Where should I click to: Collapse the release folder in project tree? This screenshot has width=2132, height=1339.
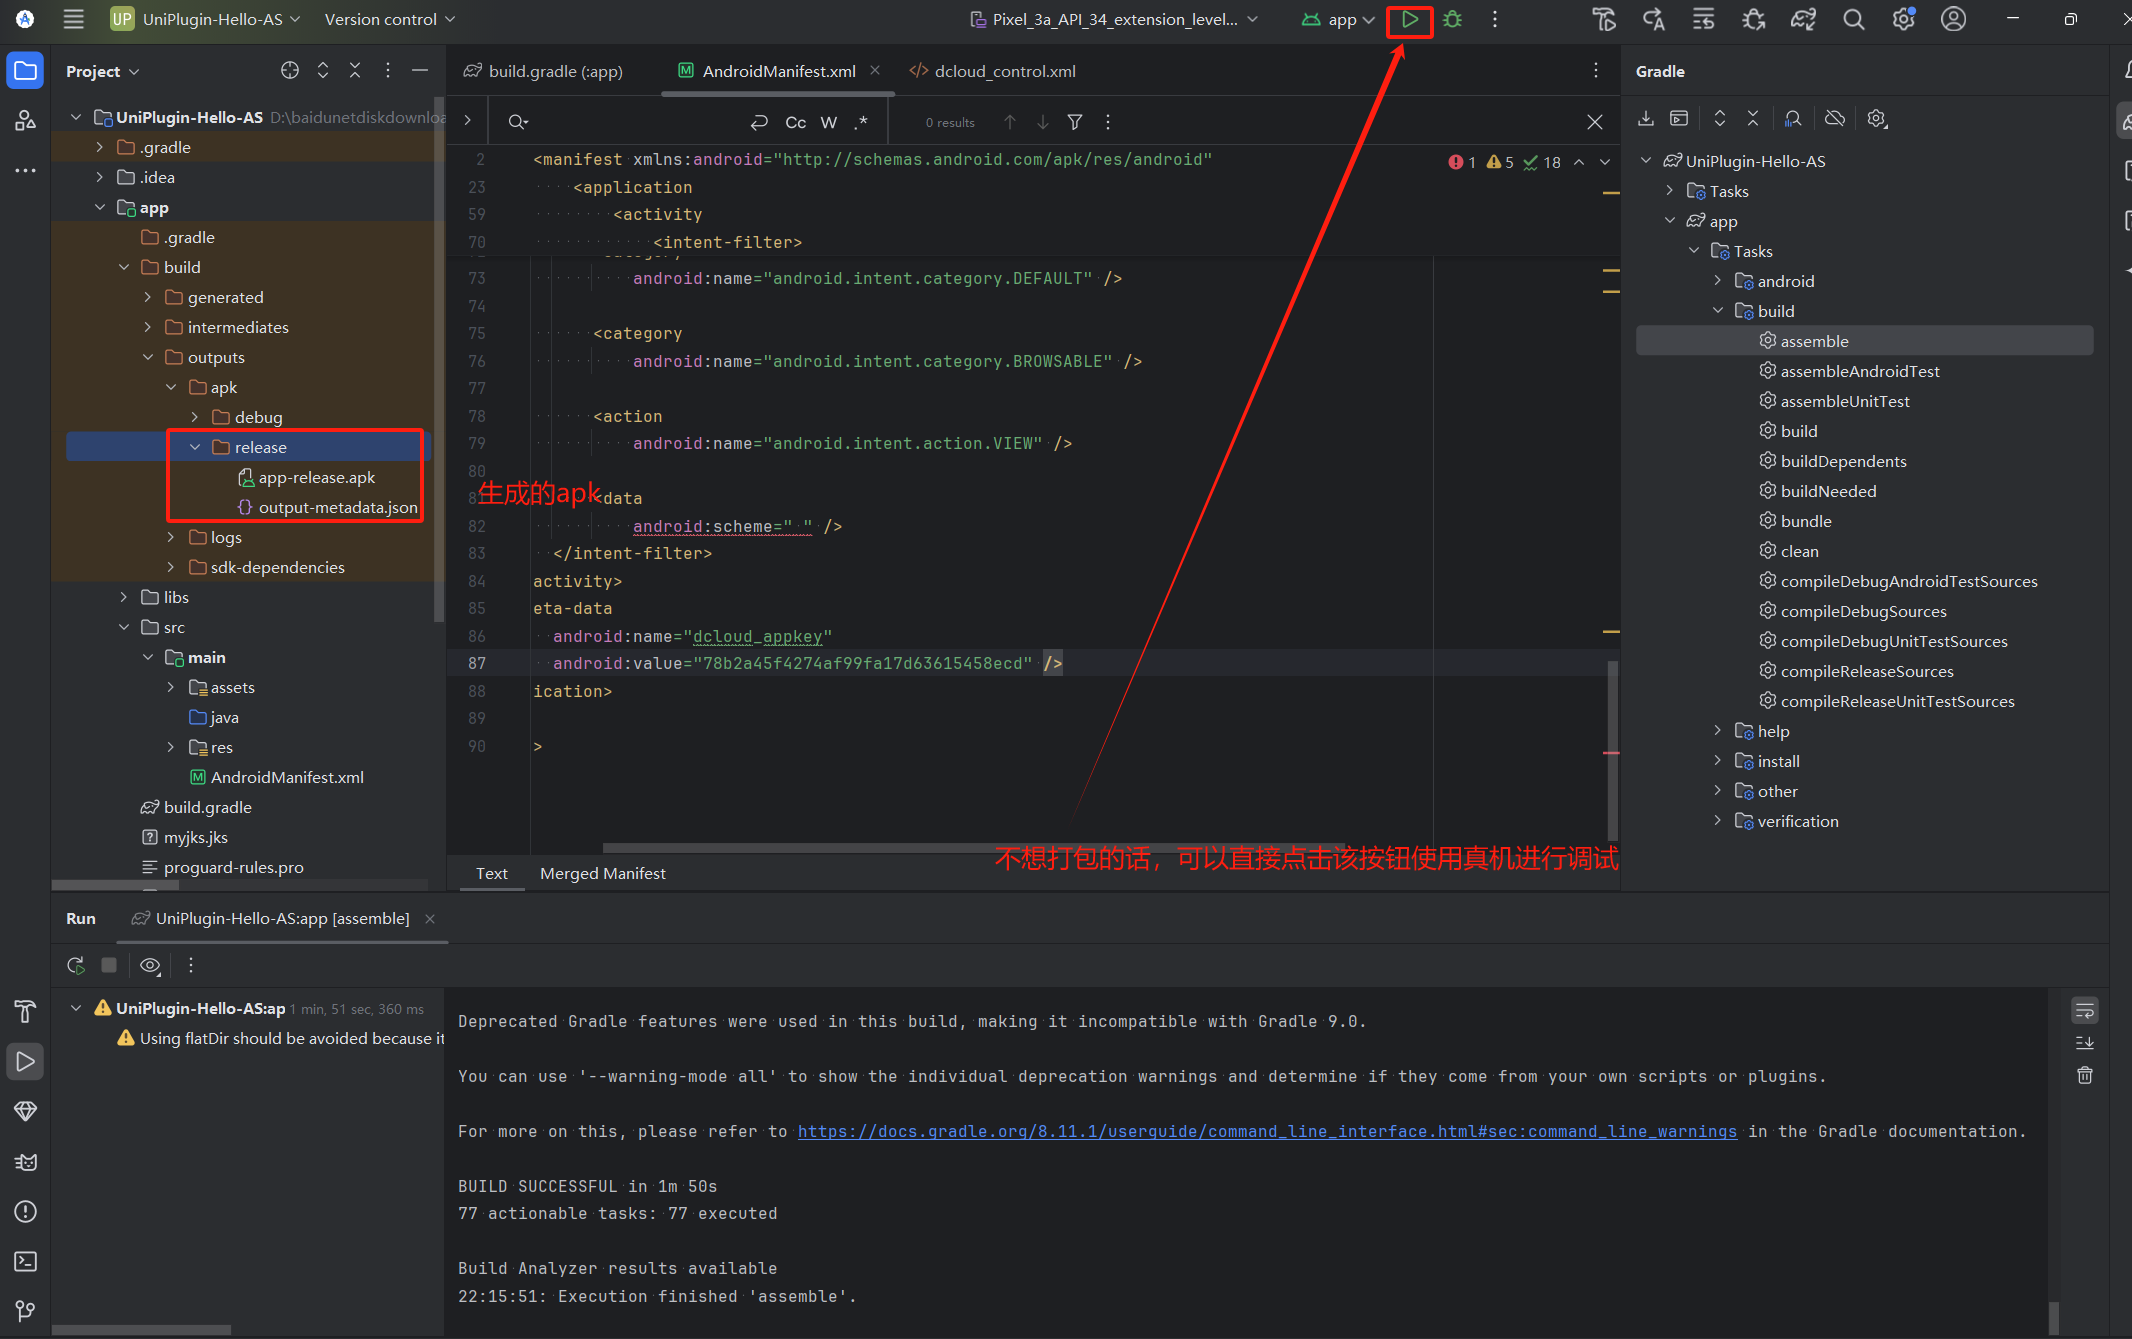click(x=195, y=447)
